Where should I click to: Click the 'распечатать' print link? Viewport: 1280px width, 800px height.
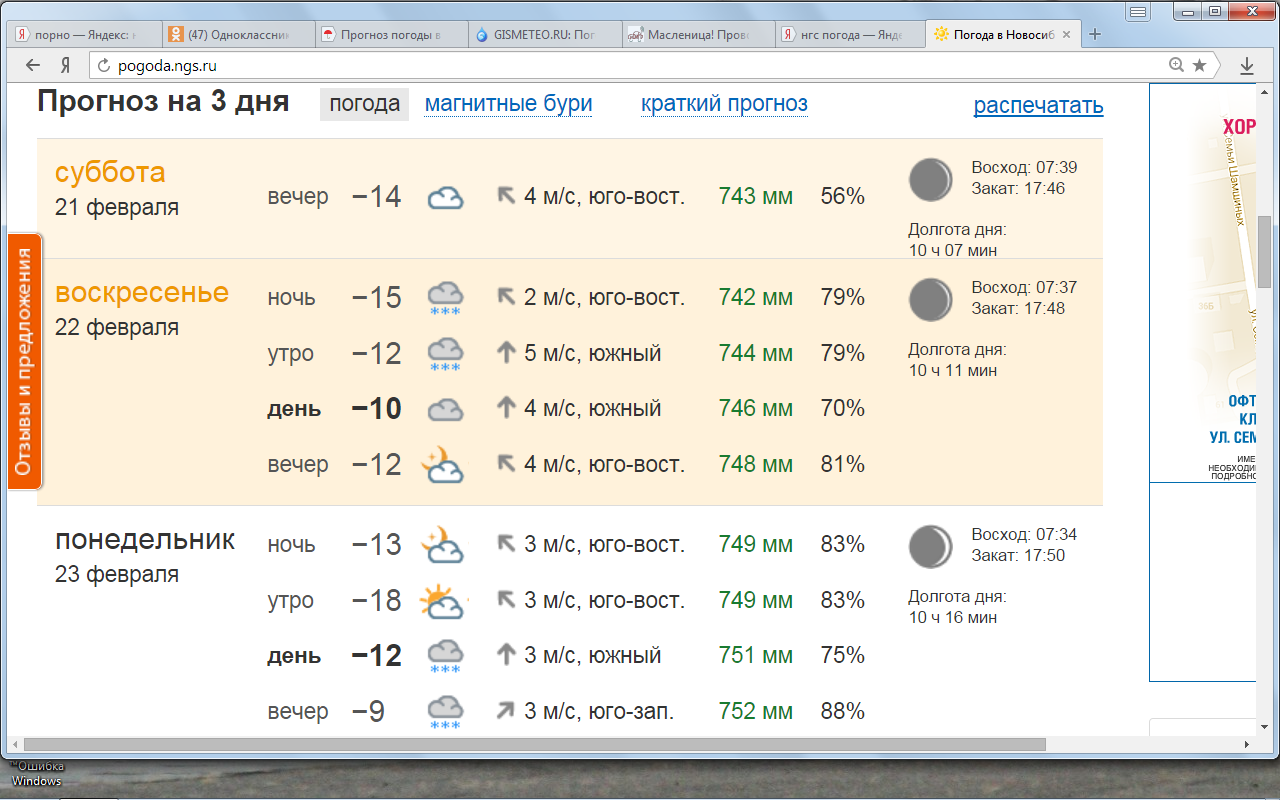[1038, 106]
